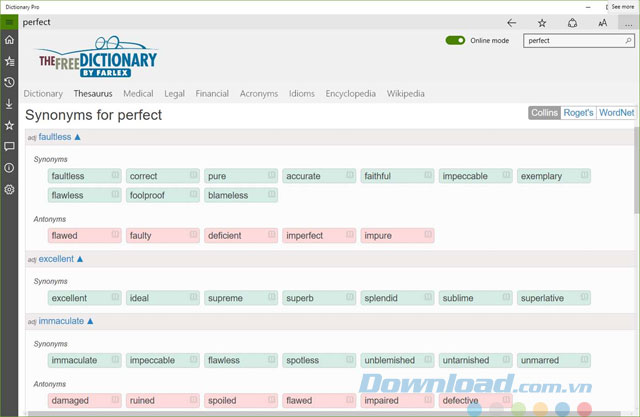The image size is (640, 417).
Task: Open the favorites list sidebar icon
Action: tap(9, 61)
